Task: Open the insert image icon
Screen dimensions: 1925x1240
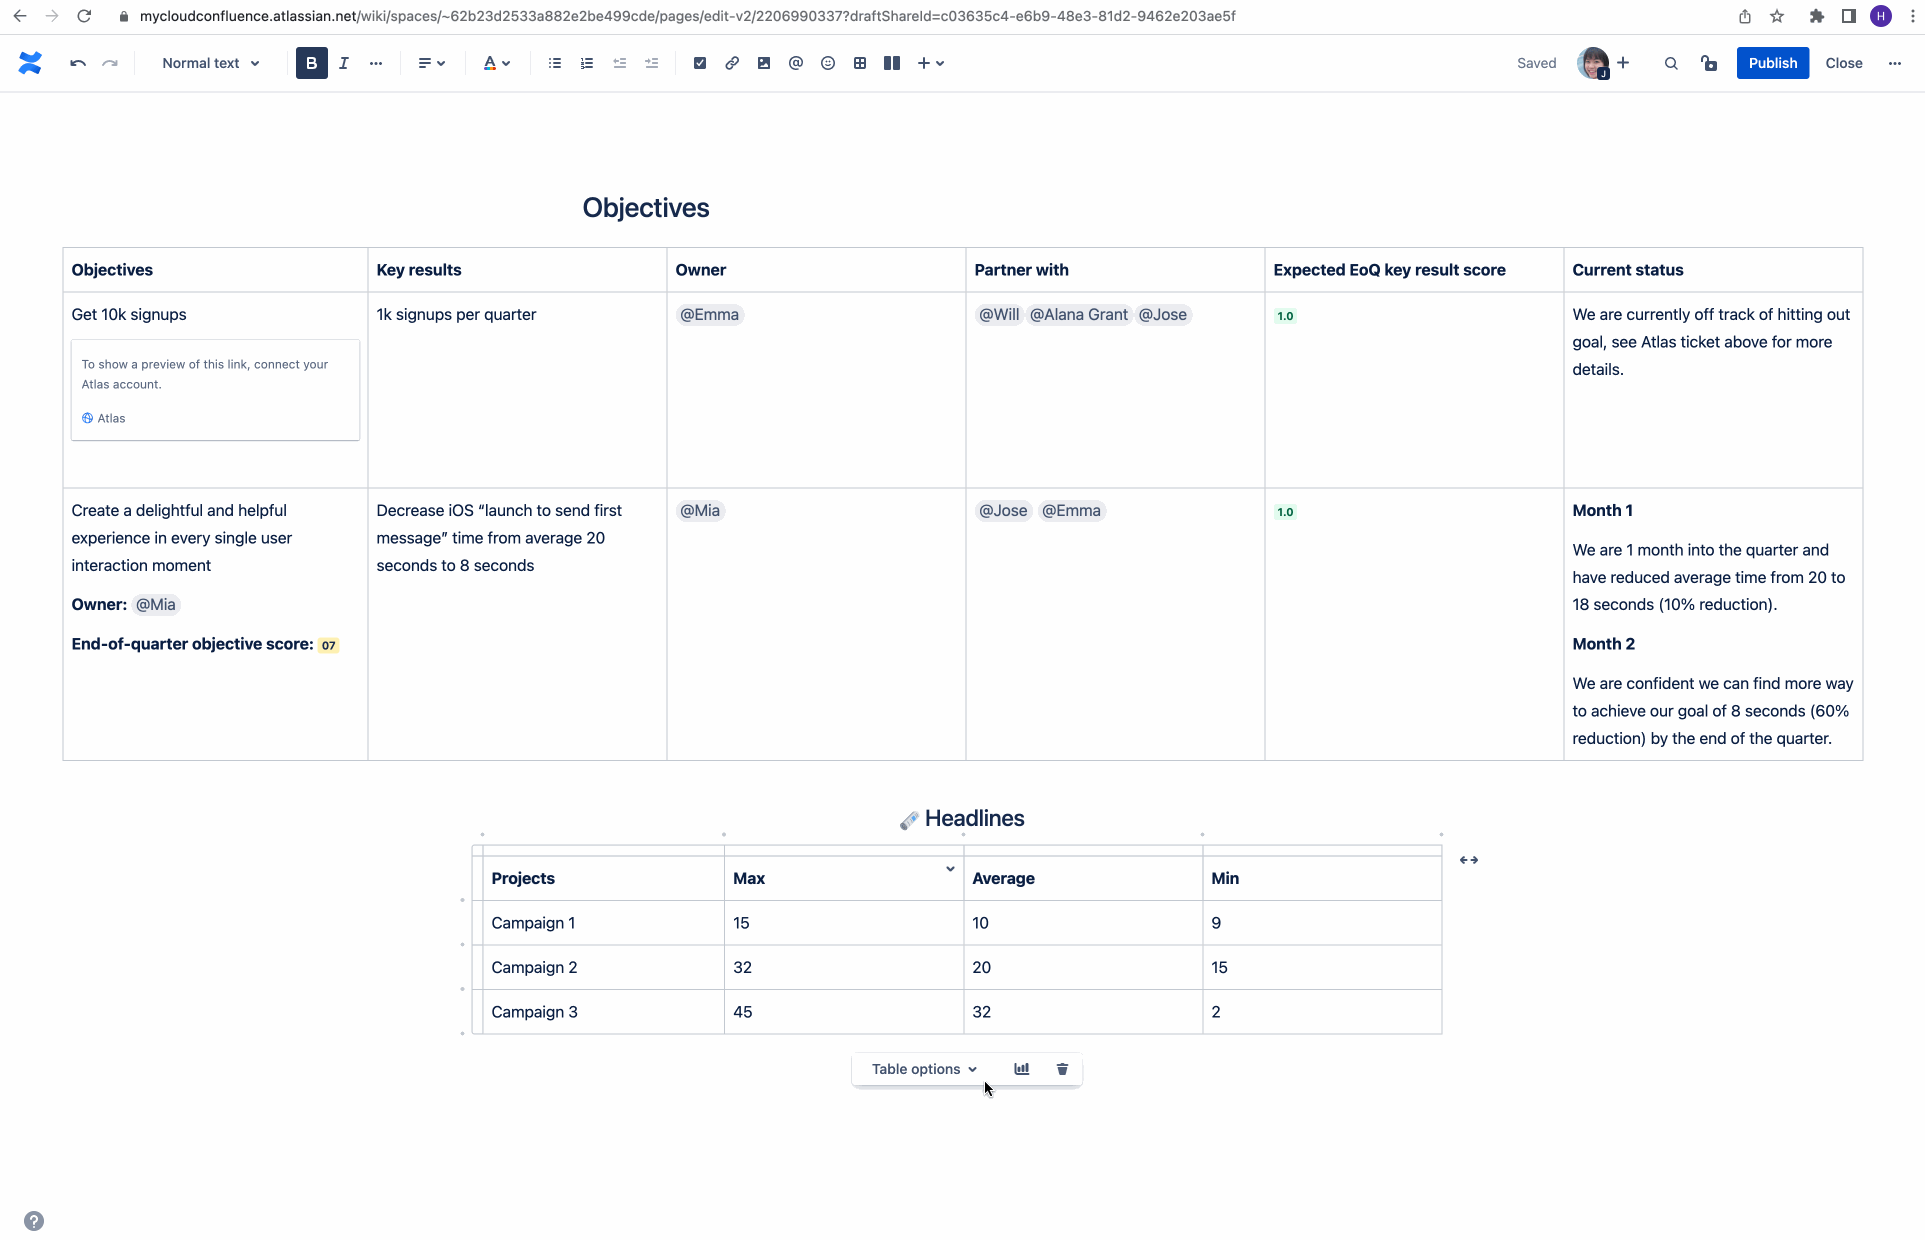Action: 763,63
